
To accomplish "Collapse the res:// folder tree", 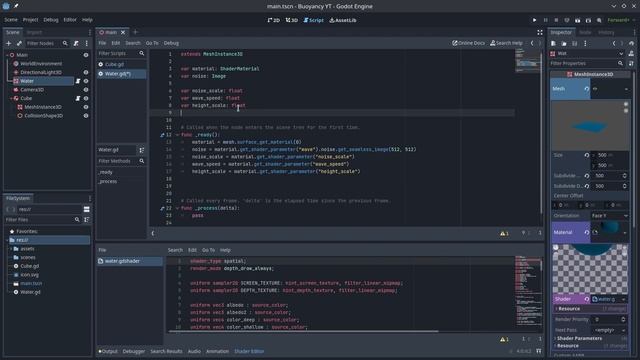I will coord(7,240).
